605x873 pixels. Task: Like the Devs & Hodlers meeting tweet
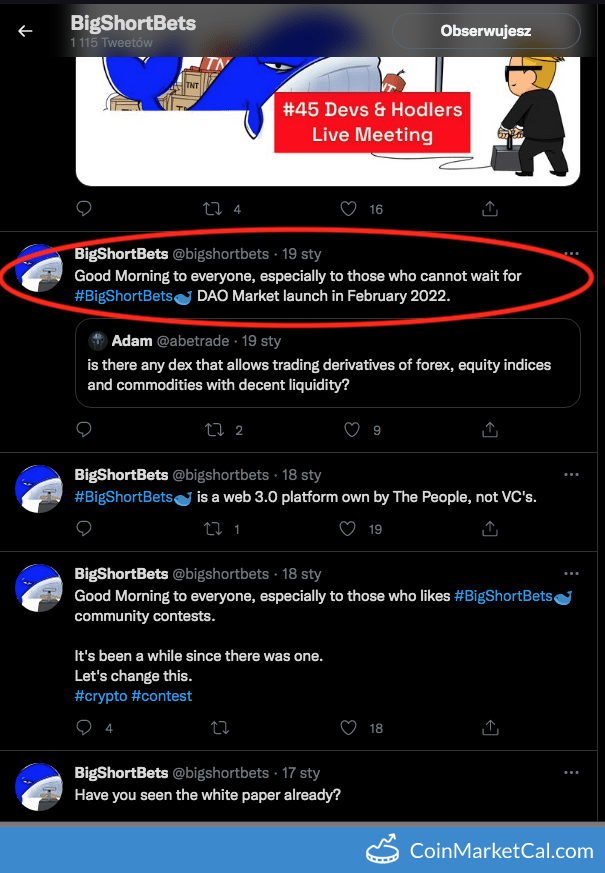(x=348, y=209)
